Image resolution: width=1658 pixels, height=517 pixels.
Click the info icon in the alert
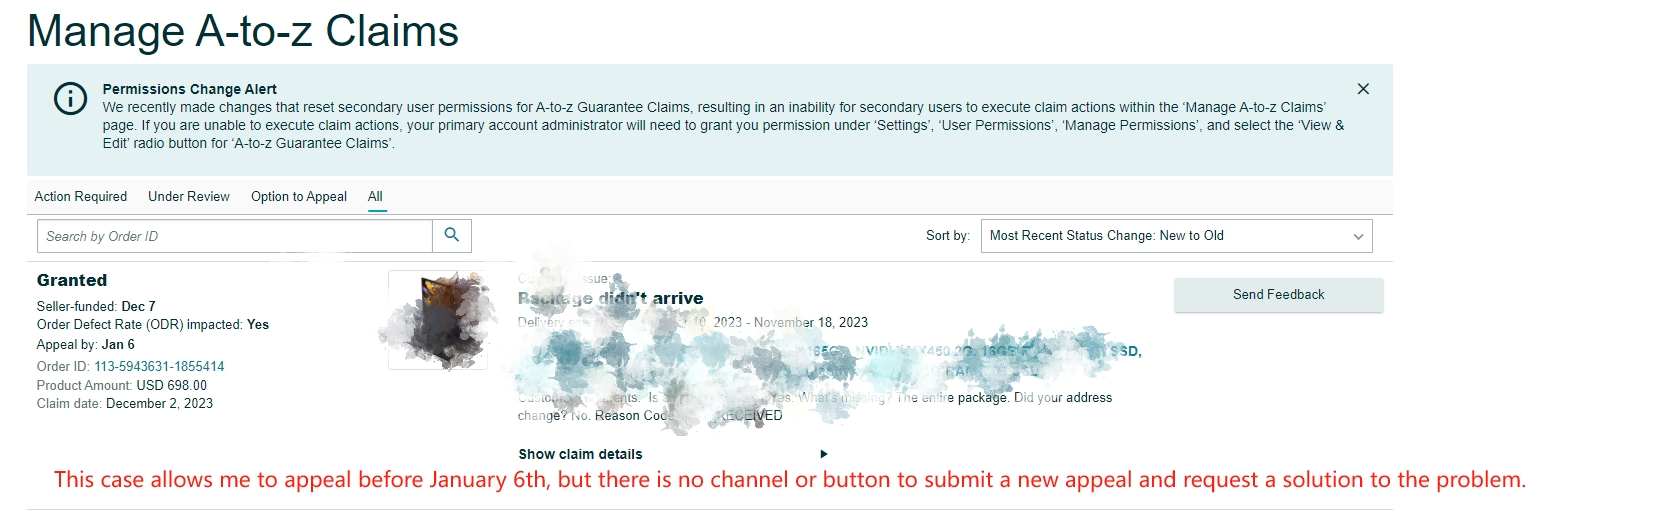pyautogui.click(x=70, y=99)
